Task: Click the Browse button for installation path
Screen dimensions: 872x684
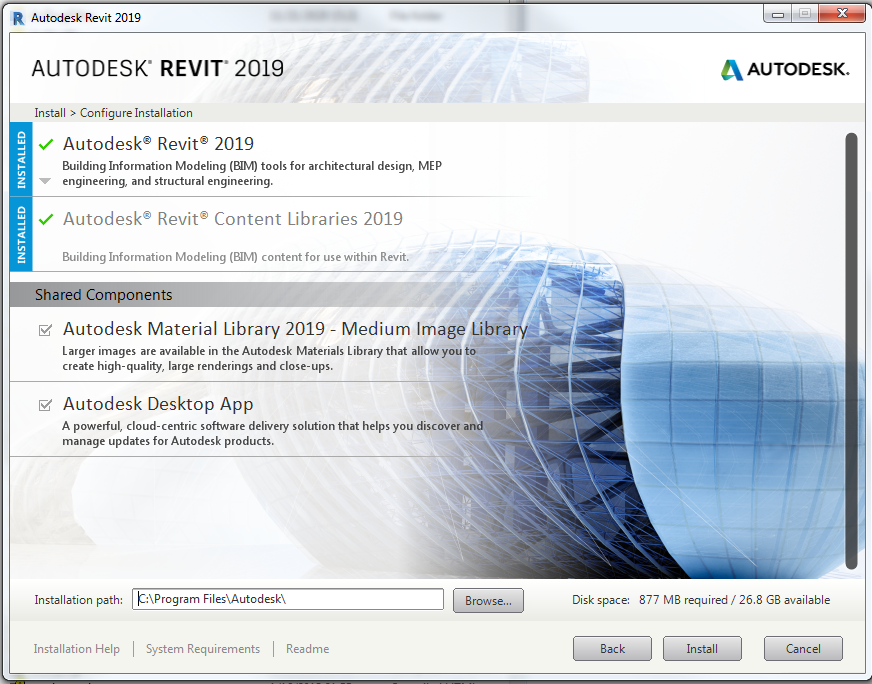Action: tap(487, 598)
